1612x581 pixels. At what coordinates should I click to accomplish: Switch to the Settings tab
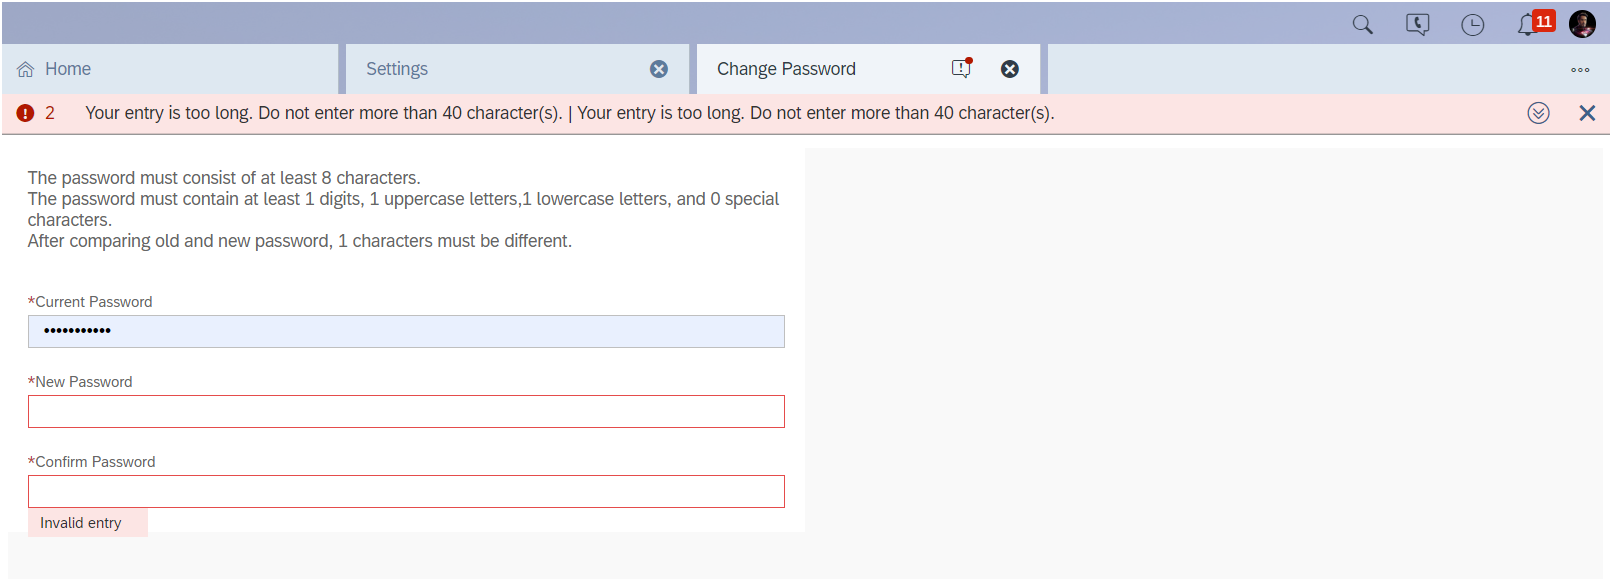[x=517, y=69]
